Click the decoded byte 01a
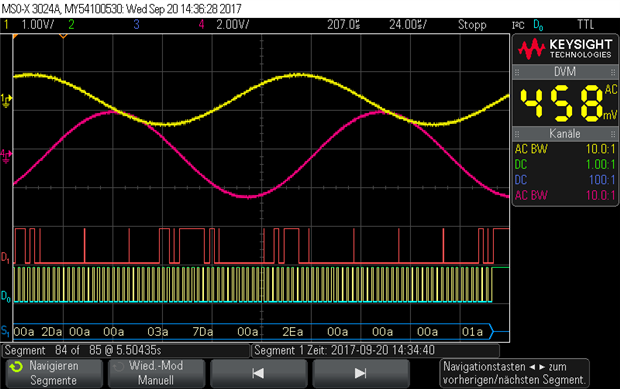620x389 pixels. (472, 332)
